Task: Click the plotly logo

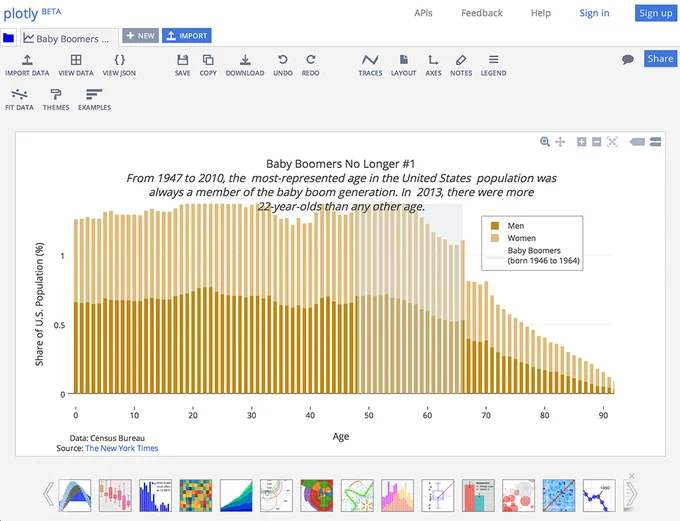Action: (x=32, y=13)
